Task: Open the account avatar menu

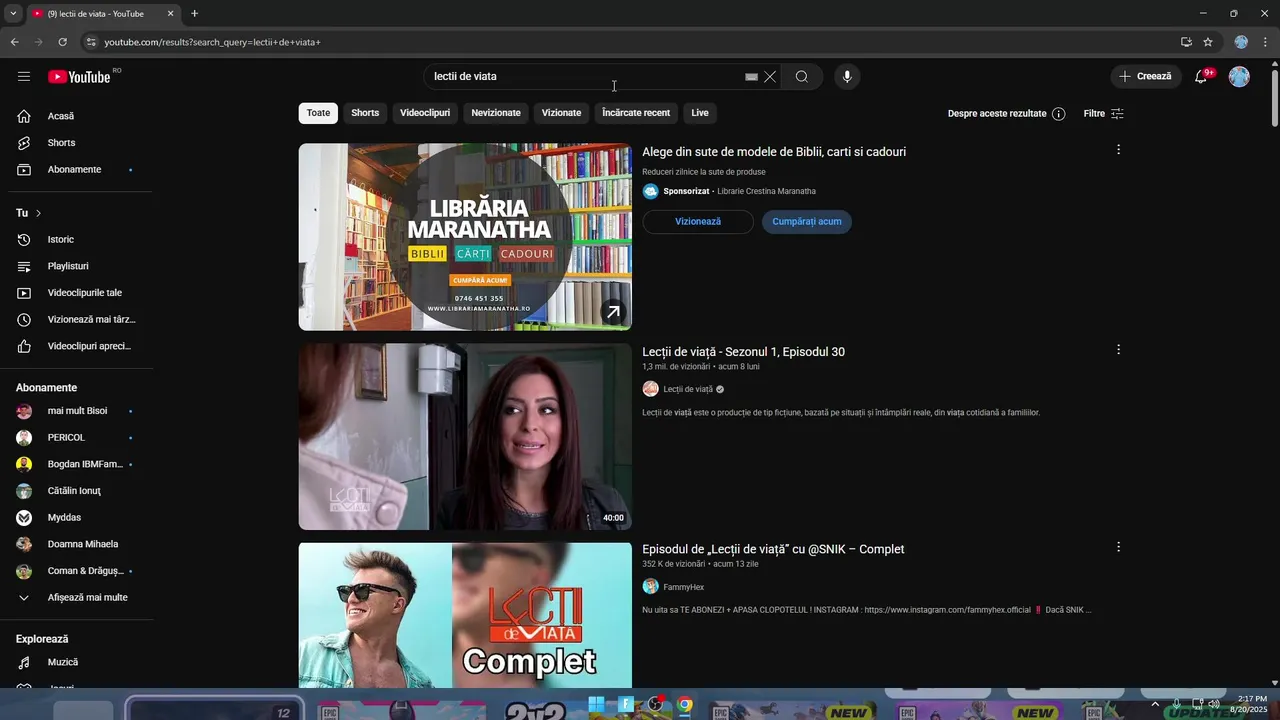Action: point(1239,77)
